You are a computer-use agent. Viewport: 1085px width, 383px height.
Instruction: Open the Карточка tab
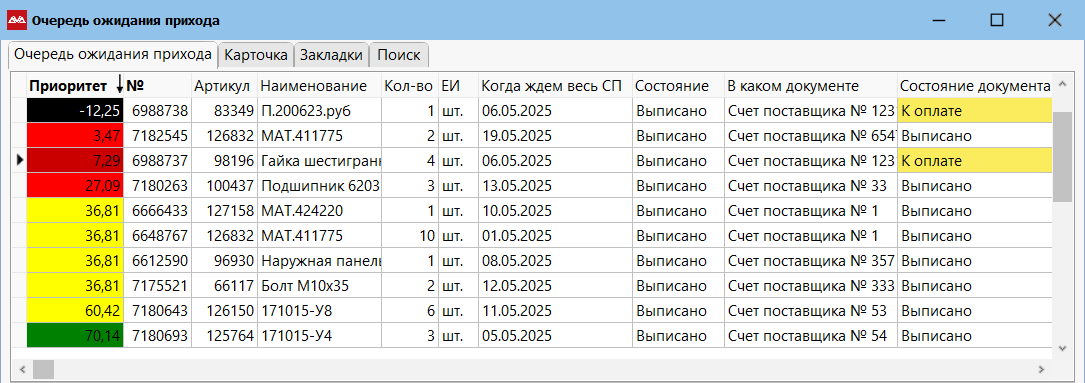pos(256,55)
